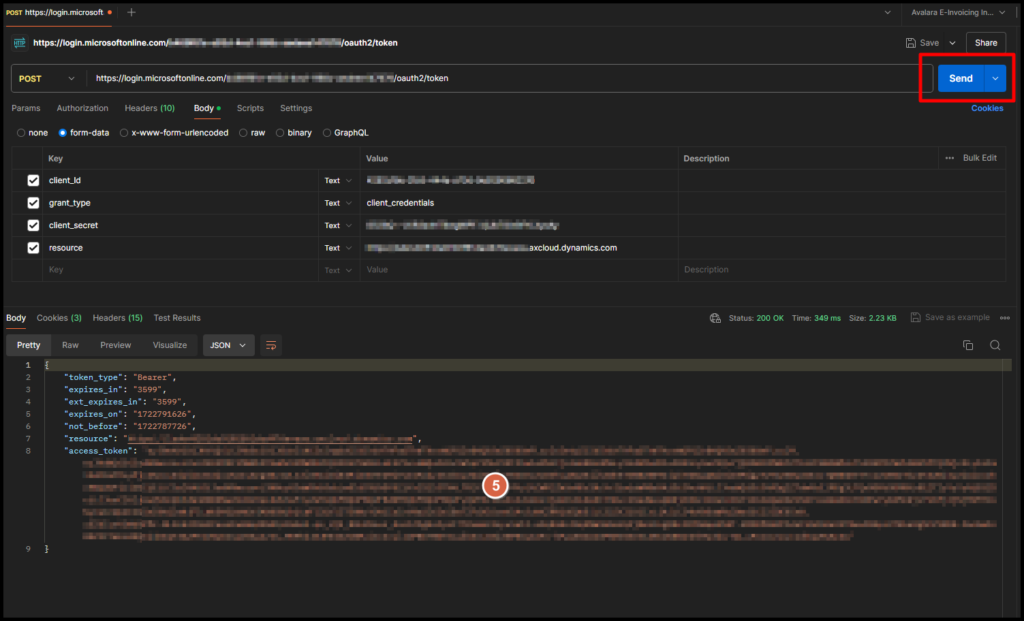Image resolution: width=1024 pixels, height=621 pixels.
Task: Open the response options ellipsis menu
Action: 1005,317
